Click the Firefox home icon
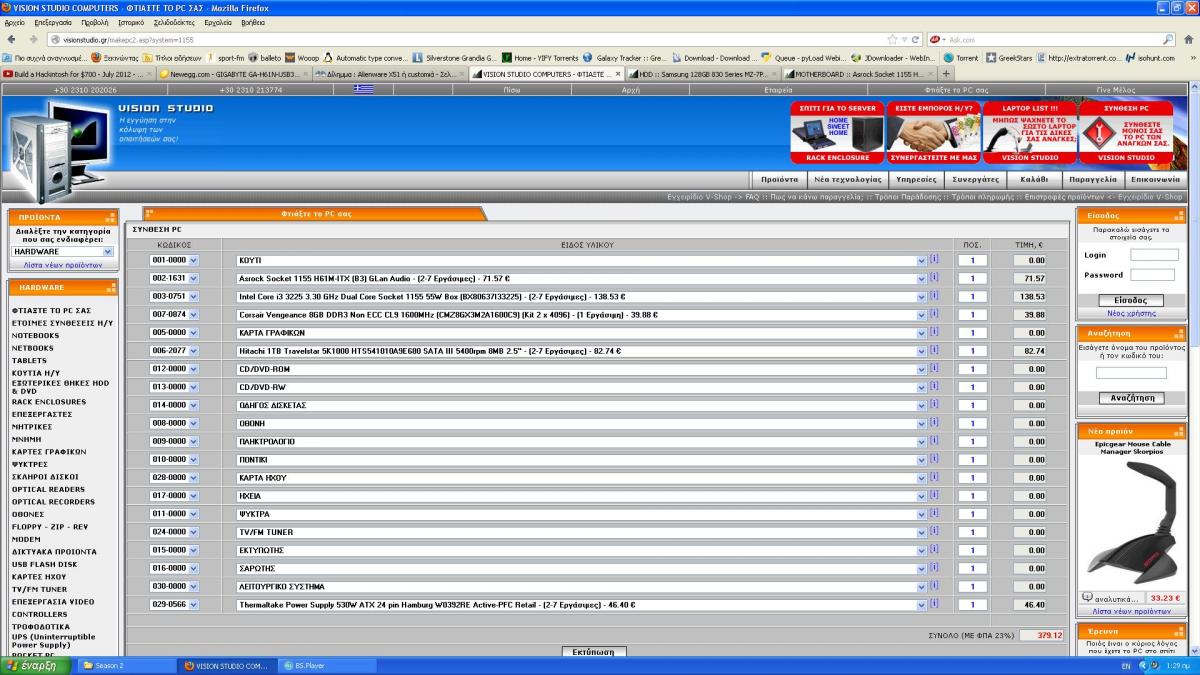This screenshot has width=1200, height=675. point(1189,39)
